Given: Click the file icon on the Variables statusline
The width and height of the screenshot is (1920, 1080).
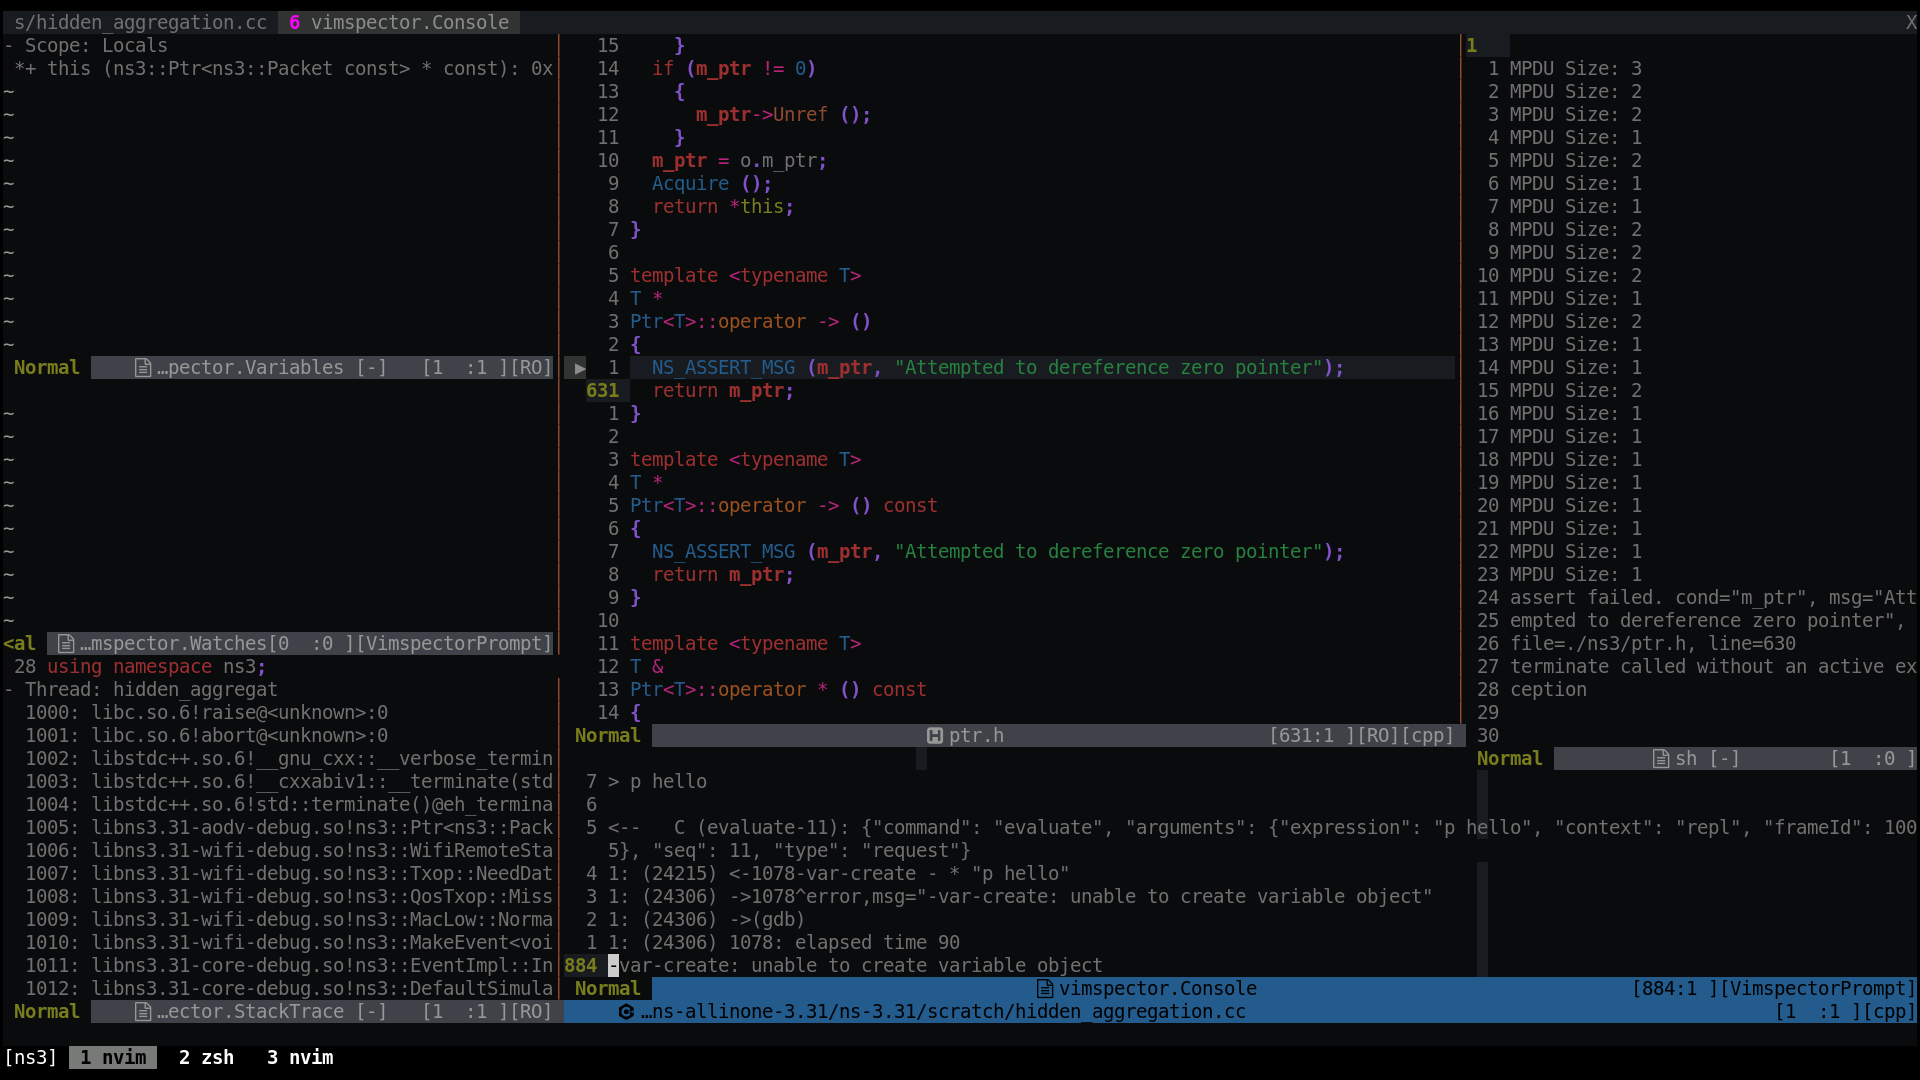Looking at the screenshot, I should [x=143, y=367].
